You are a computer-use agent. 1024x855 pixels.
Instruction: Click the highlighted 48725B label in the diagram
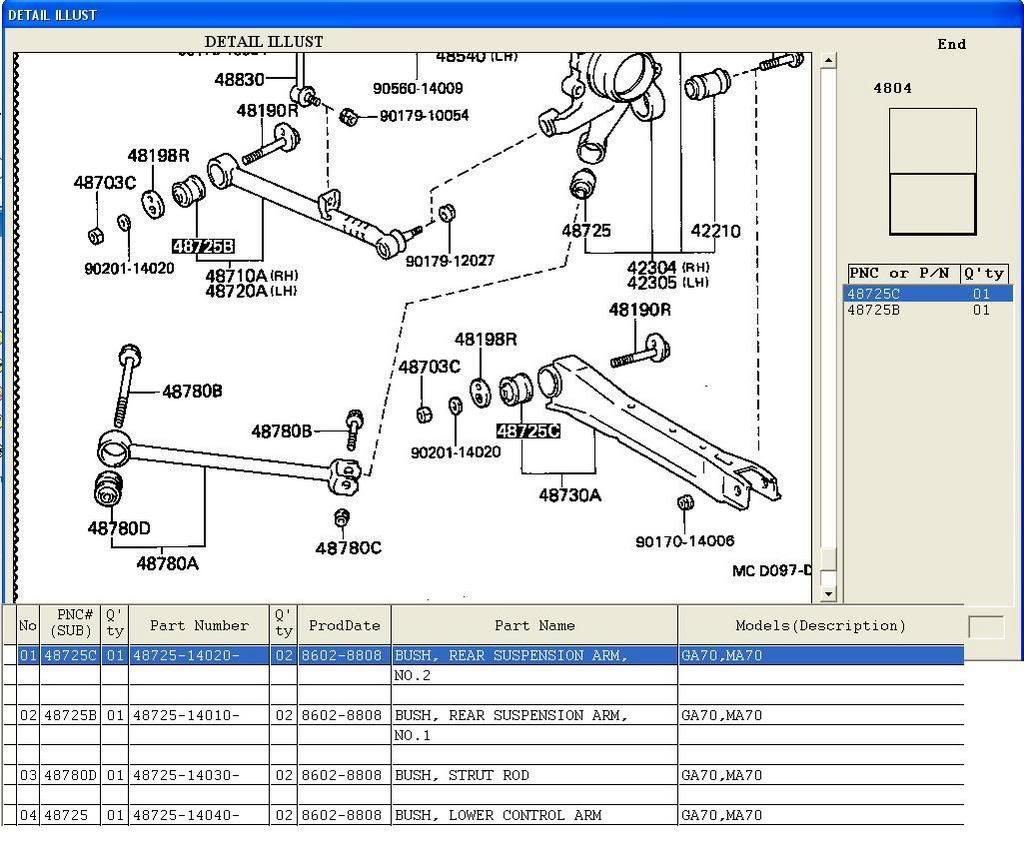[x=203, y=246]
